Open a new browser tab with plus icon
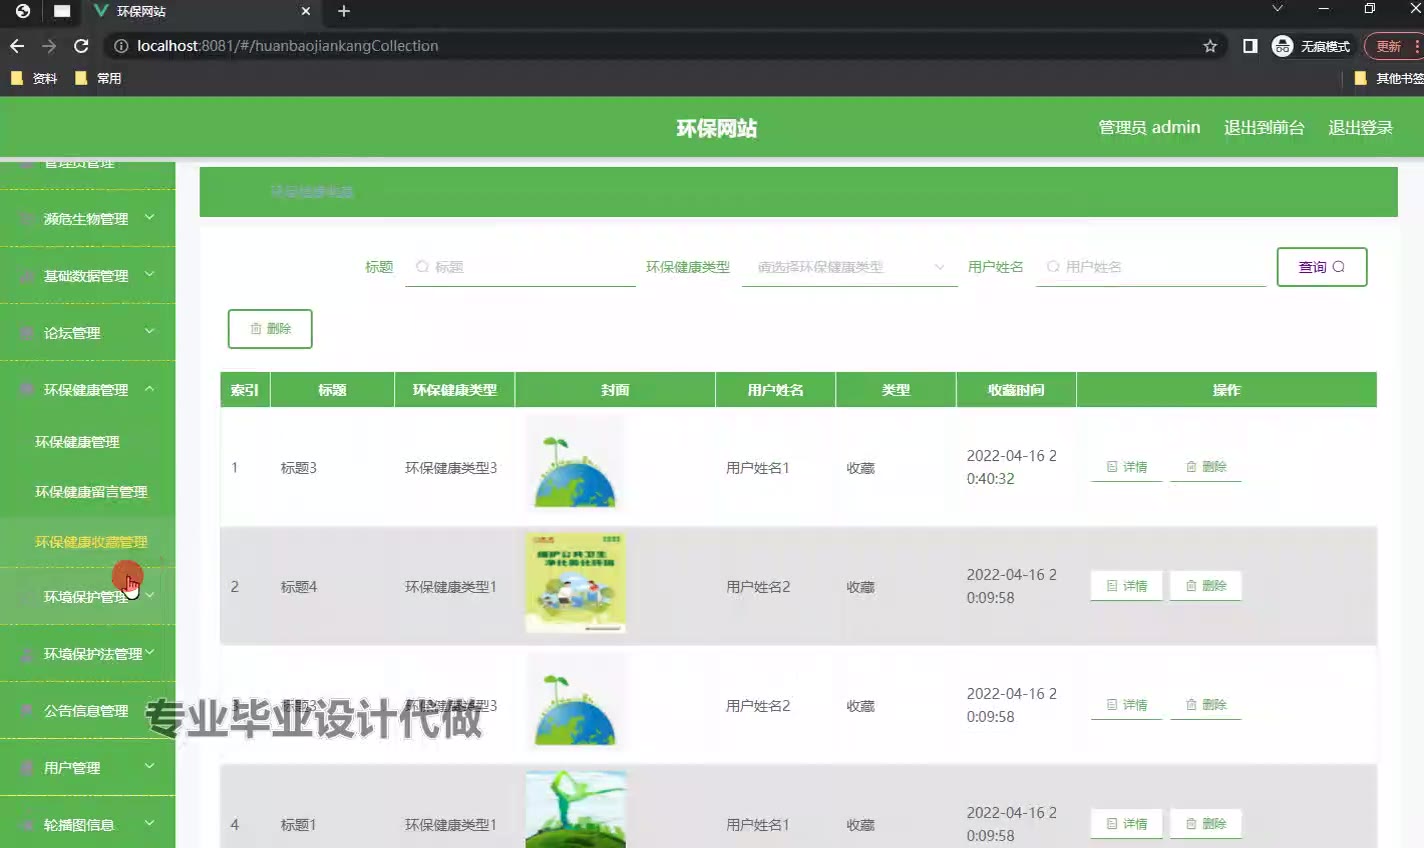Image resolution: width=1424 pixels, height=848 pixels. click(x=344, y=11)
